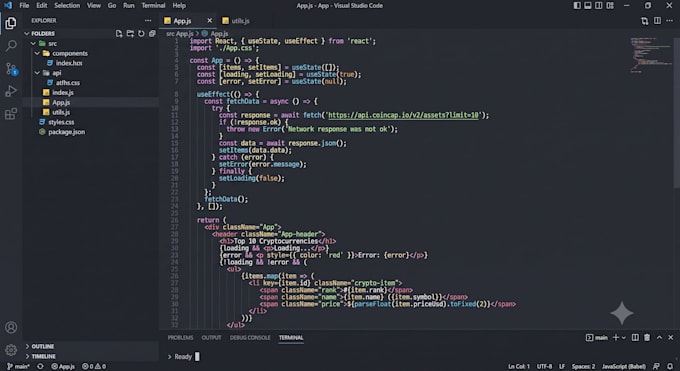Open the Edit menu
Image resolution: width=680 pixels, height=371 pixels.
pyautogui.click(x=42, y=6)
